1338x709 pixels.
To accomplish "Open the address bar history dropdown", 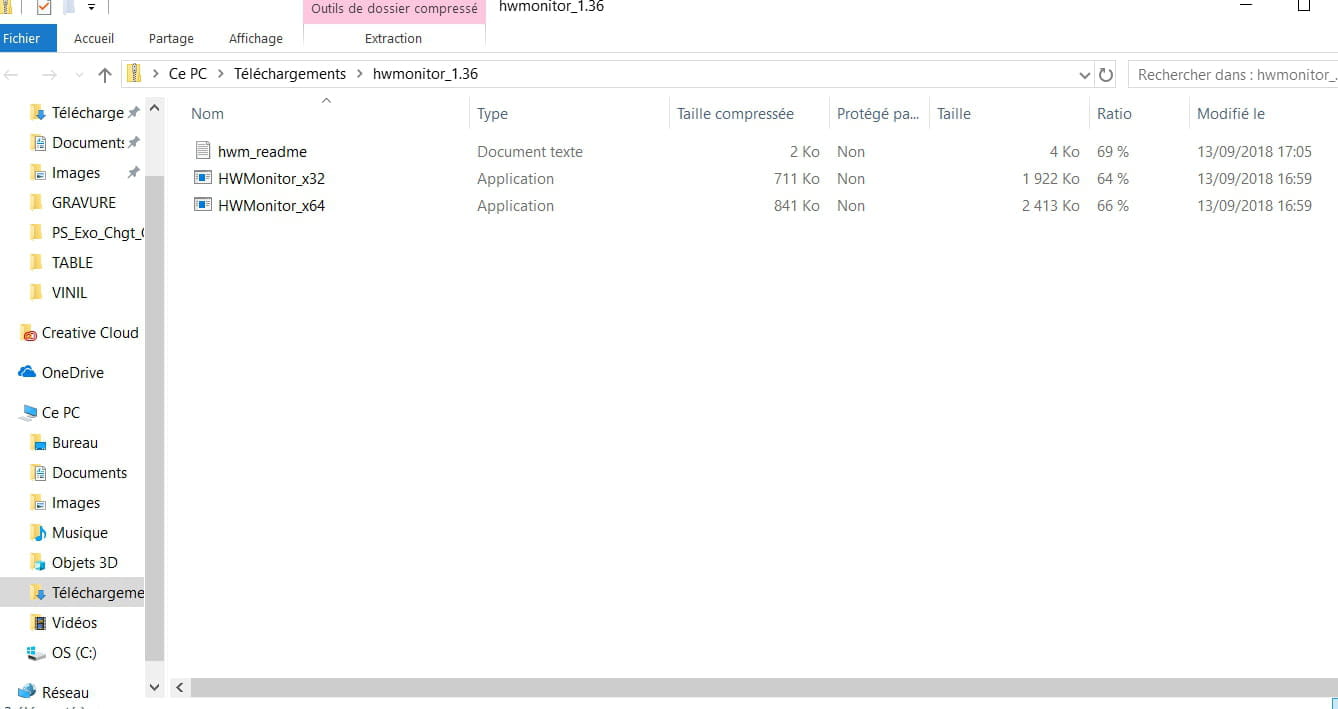I will [1085, 75].
